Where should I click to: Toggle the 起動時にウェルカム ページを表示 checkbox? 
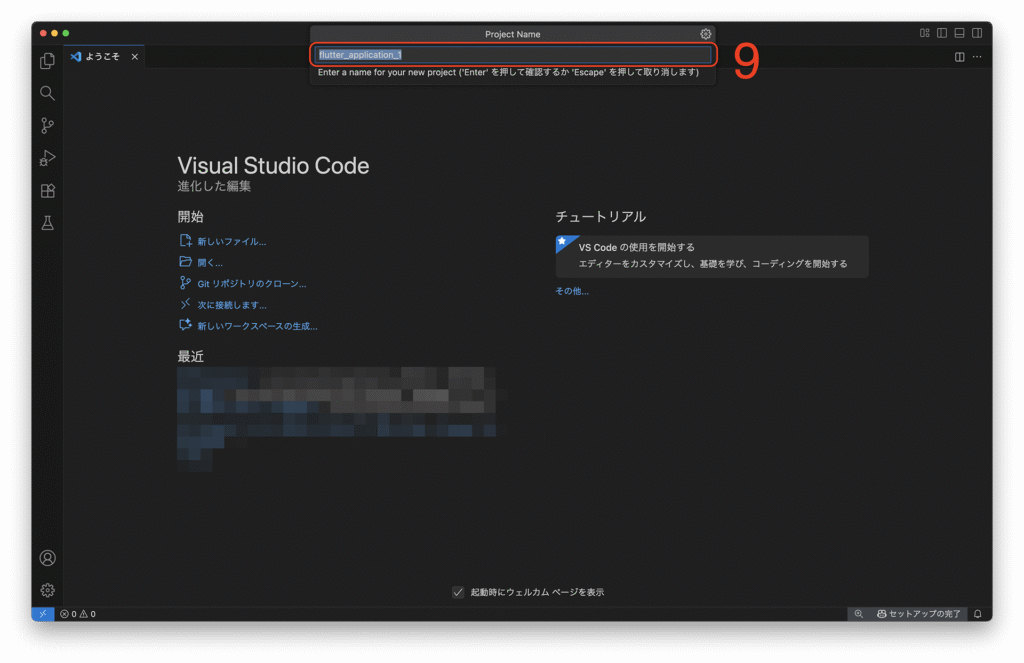click(458, 592)
